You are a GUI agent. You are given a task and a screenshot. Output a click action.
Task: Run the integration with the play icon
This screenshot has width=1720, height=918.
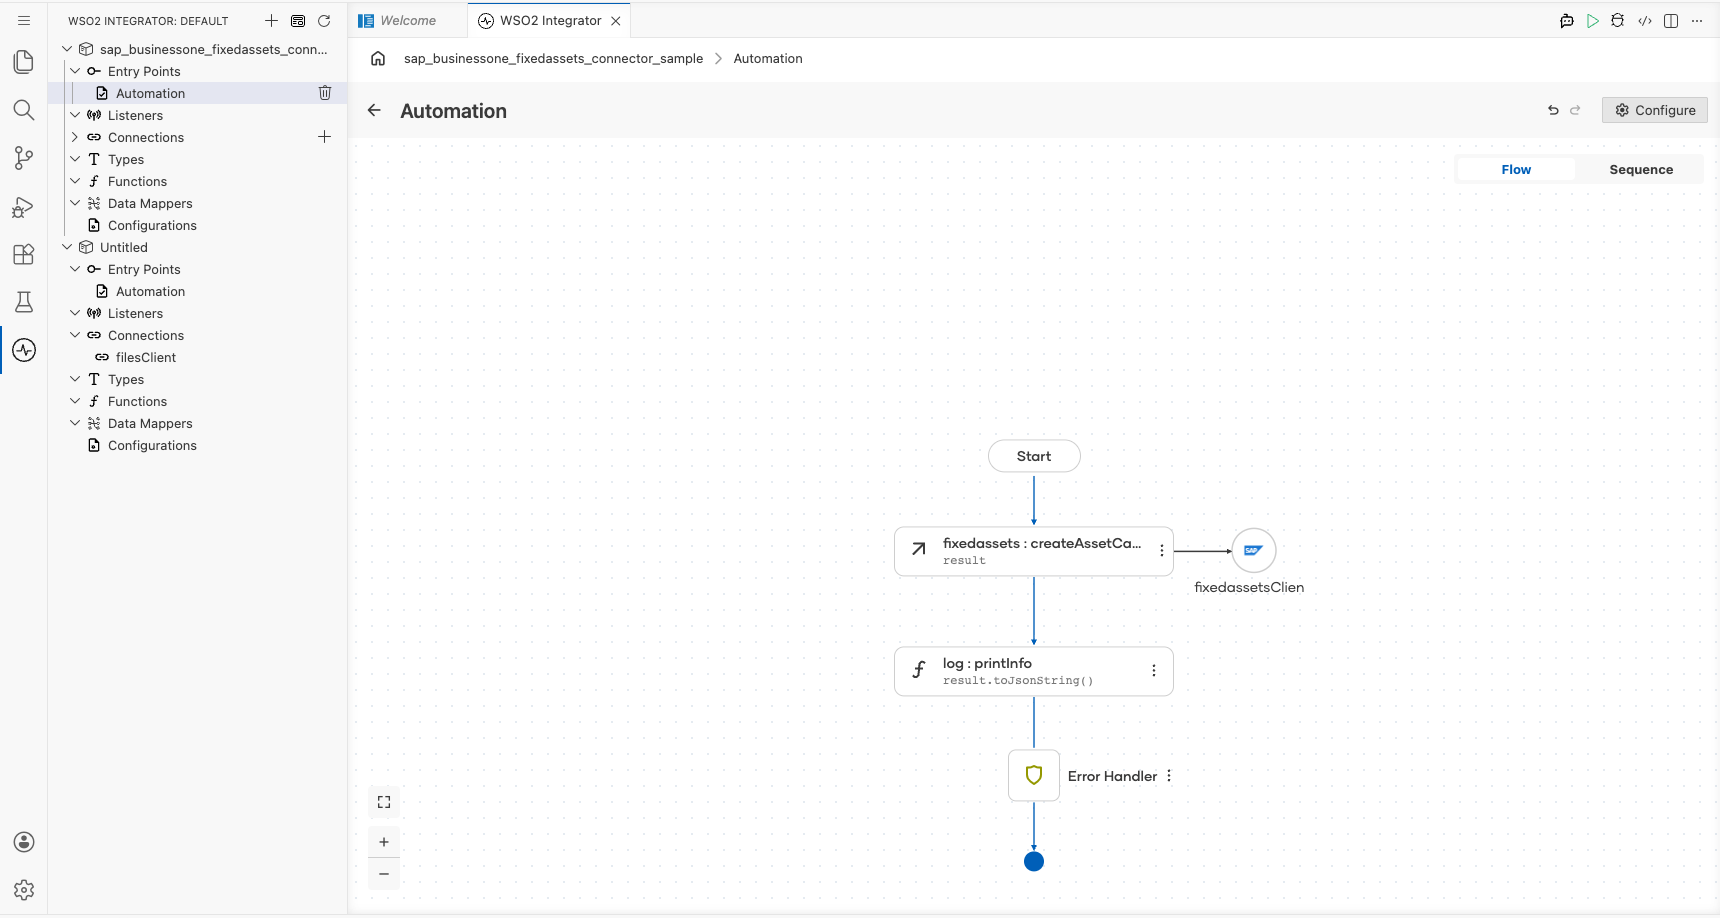(1593, 20)
